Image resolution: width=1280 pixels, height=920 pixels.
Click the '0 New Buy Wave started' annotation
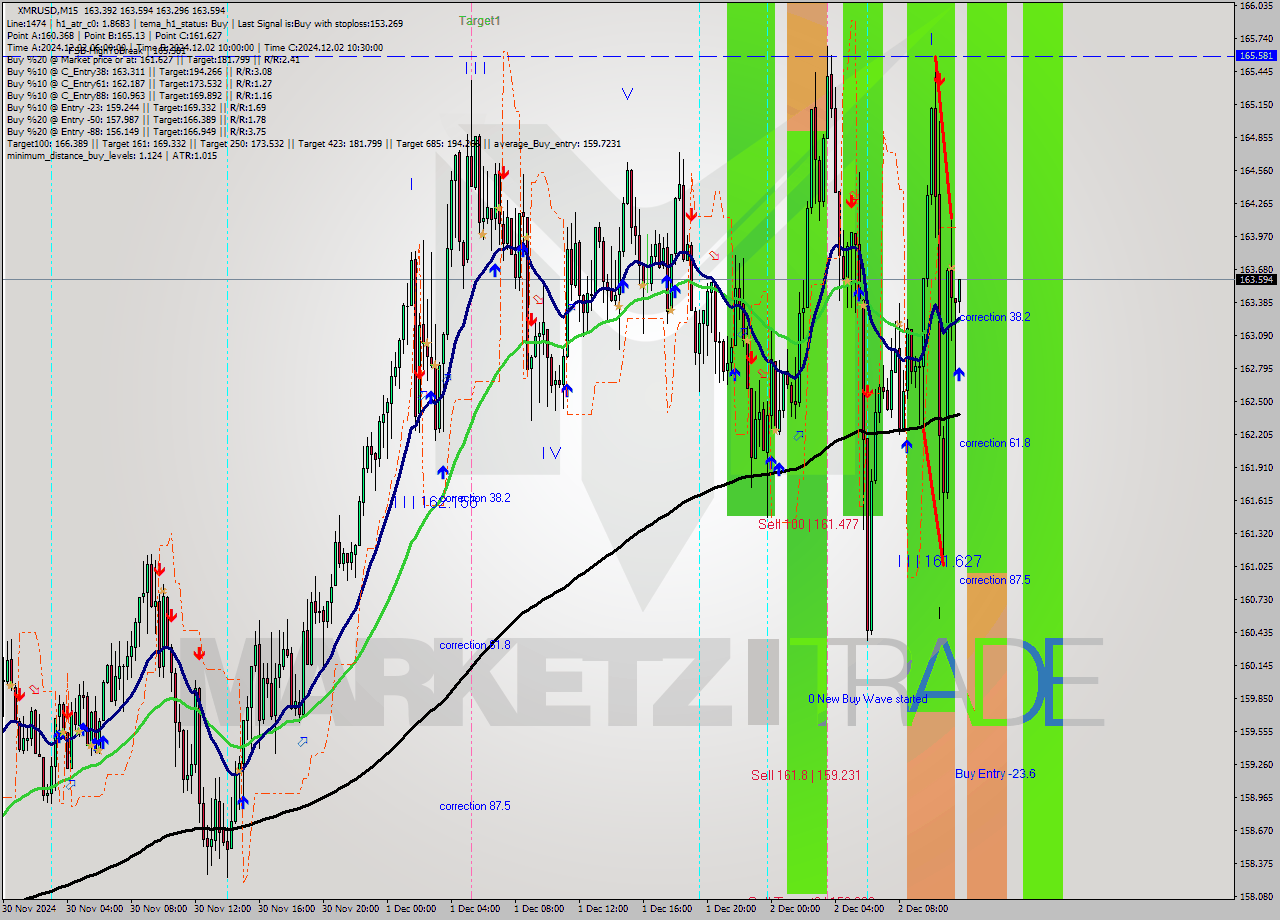[868, 699]
